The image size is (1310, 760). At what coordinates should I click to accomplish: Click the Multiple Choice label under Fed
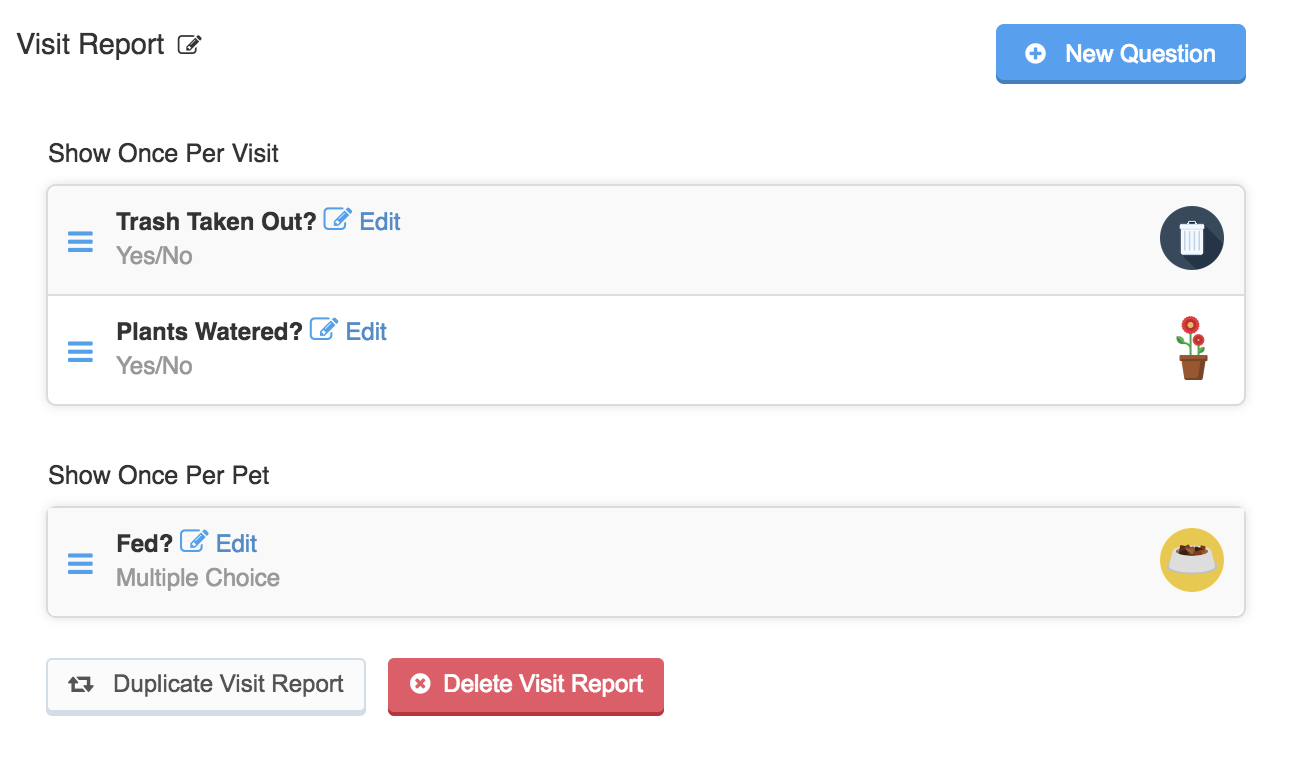pyautogui.click(x=198, y=578)
